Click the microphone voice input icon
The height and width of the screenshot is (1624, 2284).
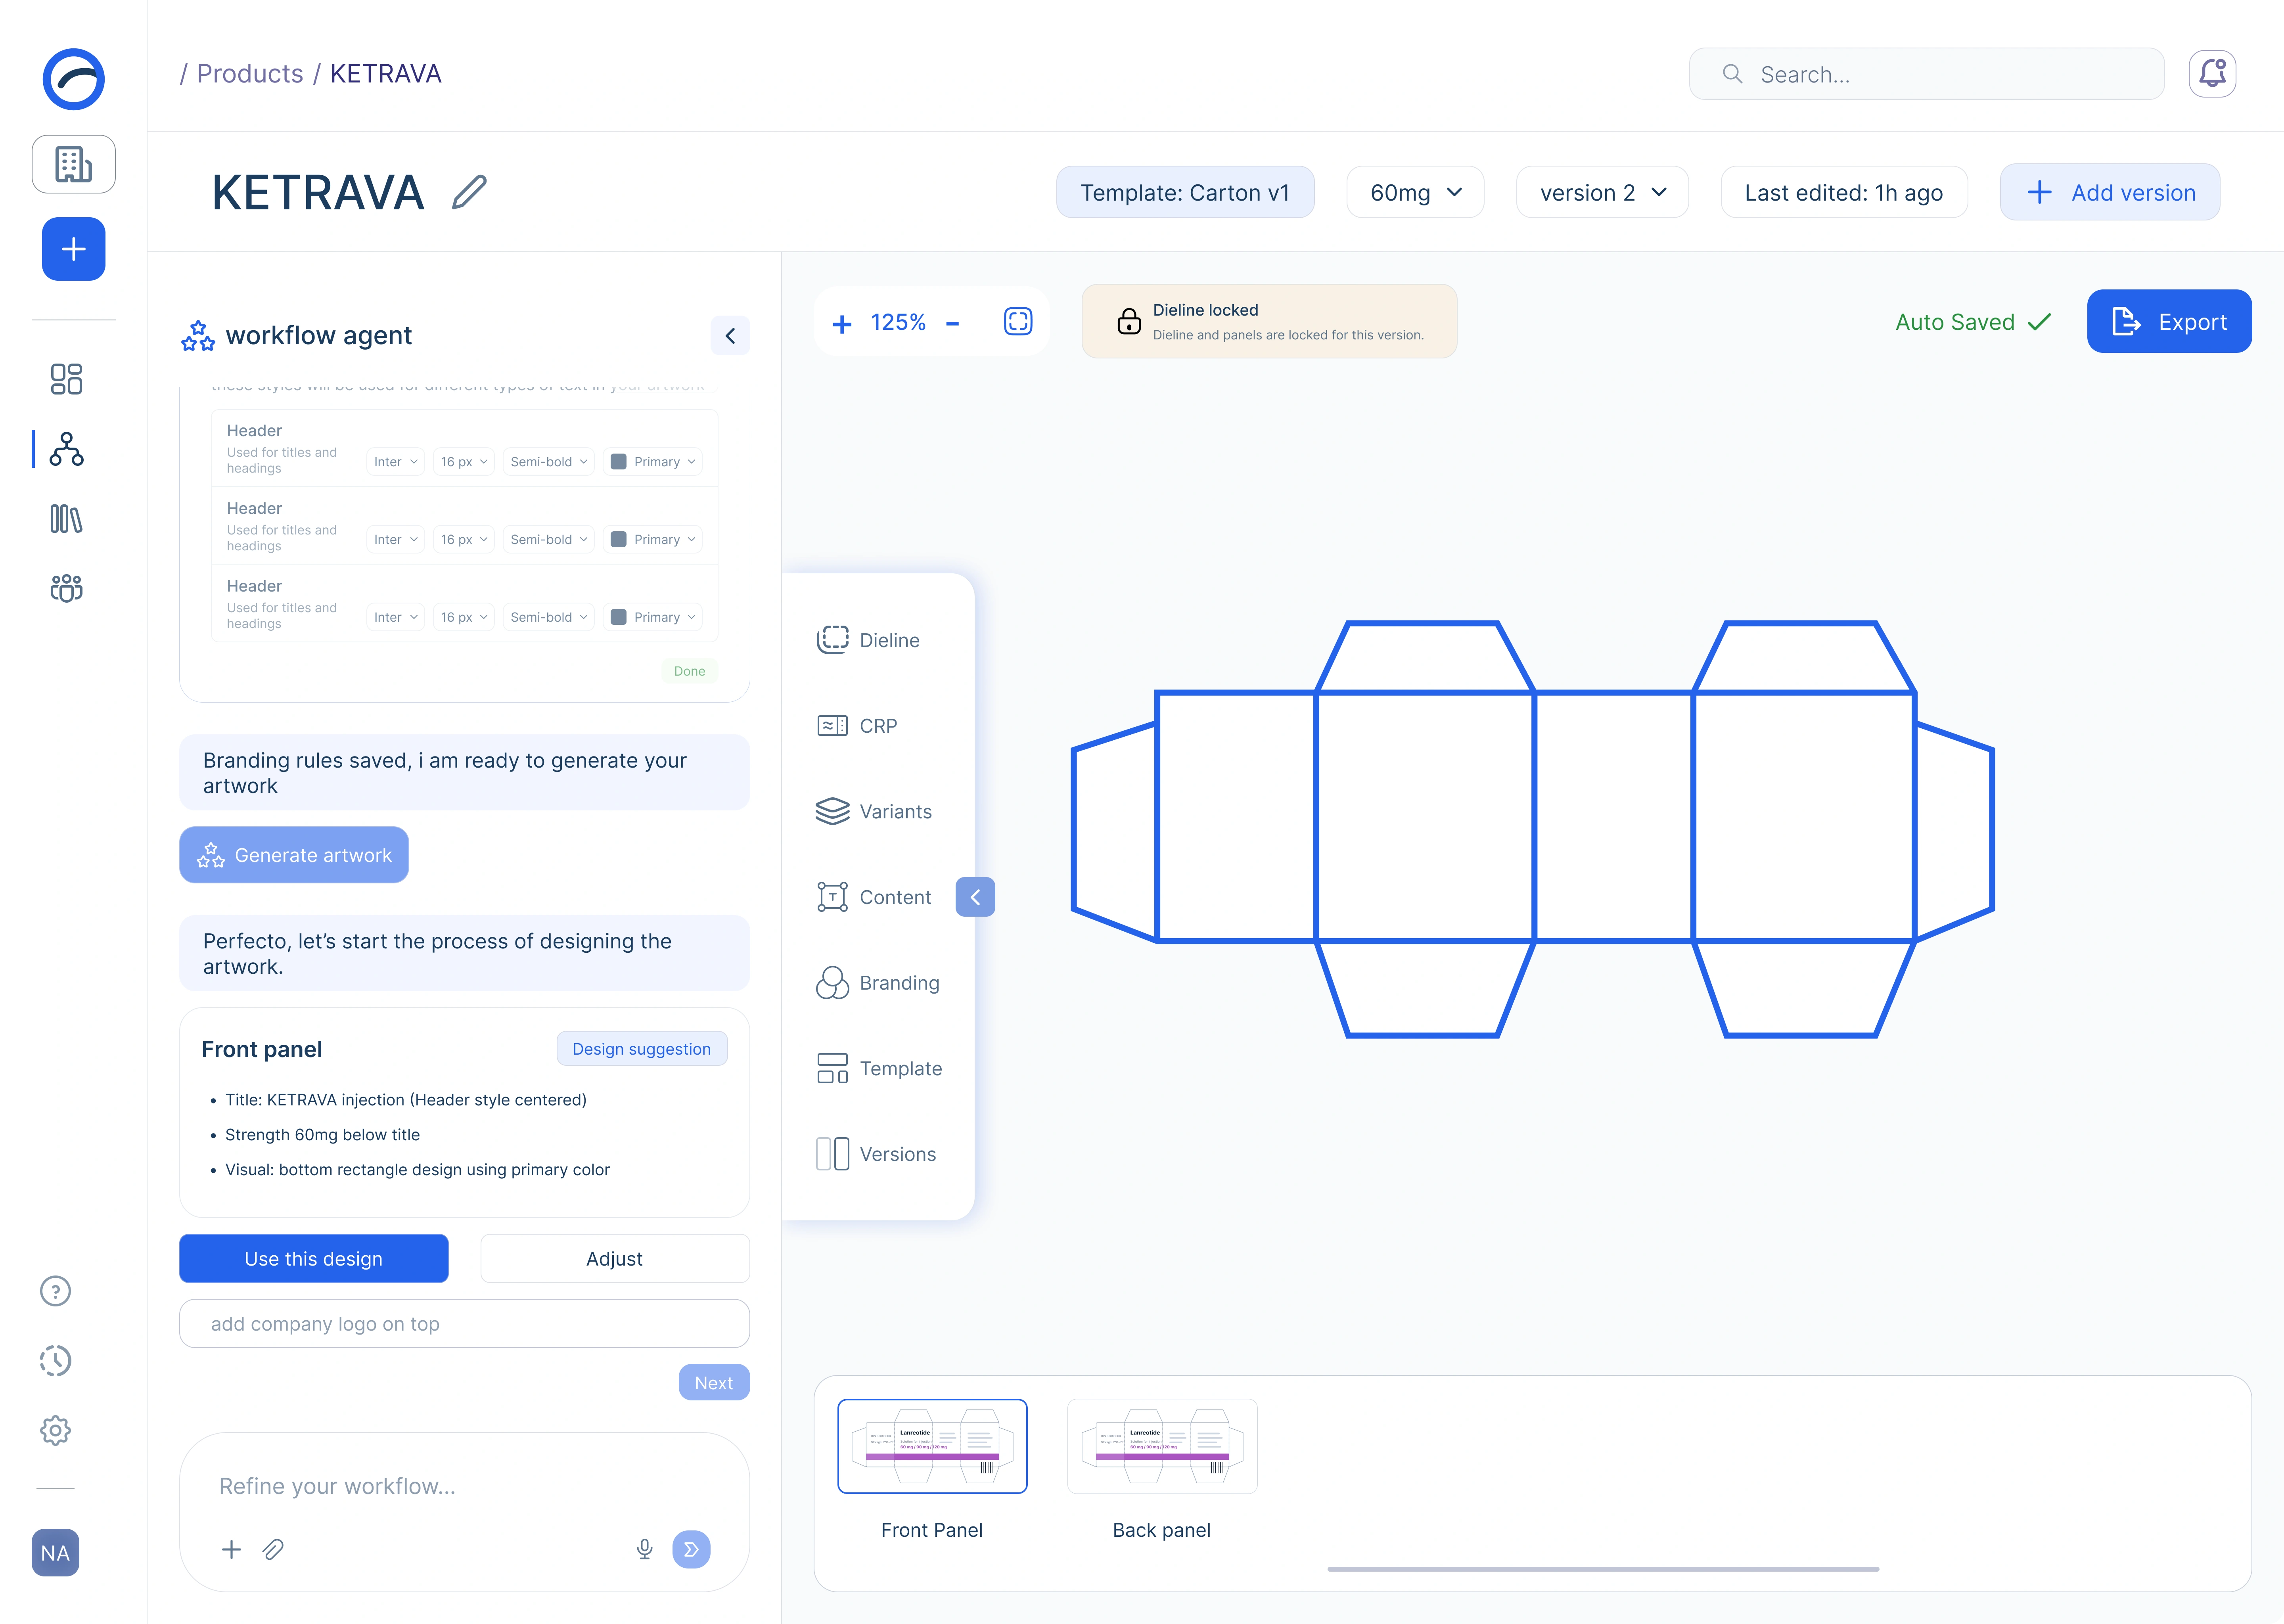click(x=645, y=1549)
